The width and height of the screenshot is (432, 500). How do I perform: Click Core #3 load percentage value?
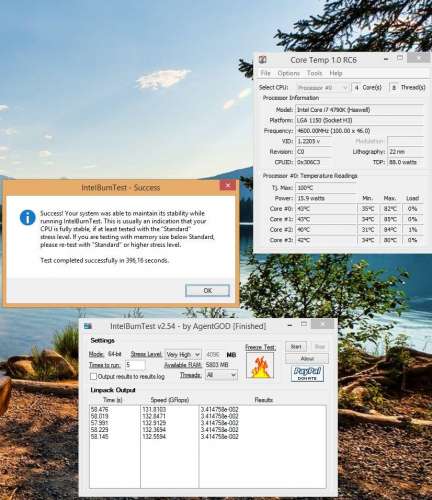[412, 240]
